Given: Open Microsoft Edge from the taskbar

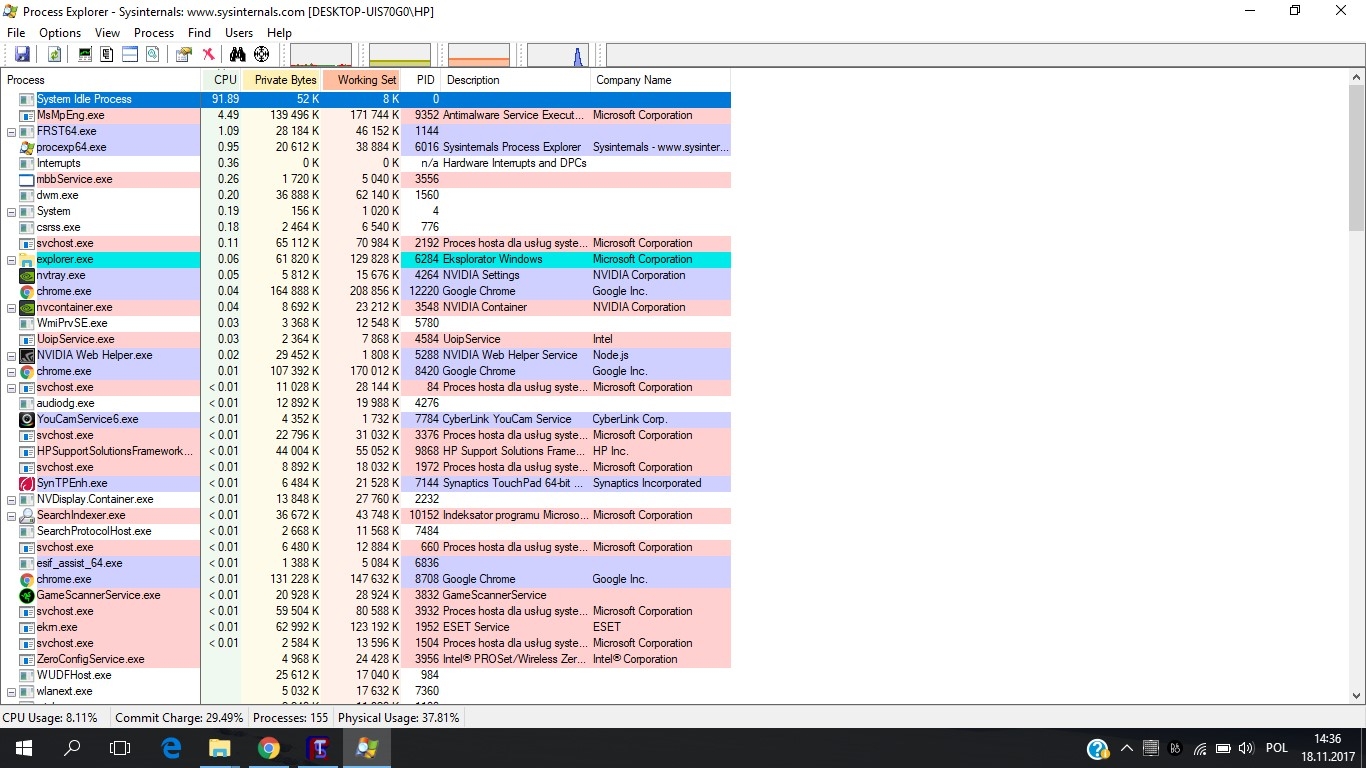Looking at the screenshot, I should (x=171, y=747).
